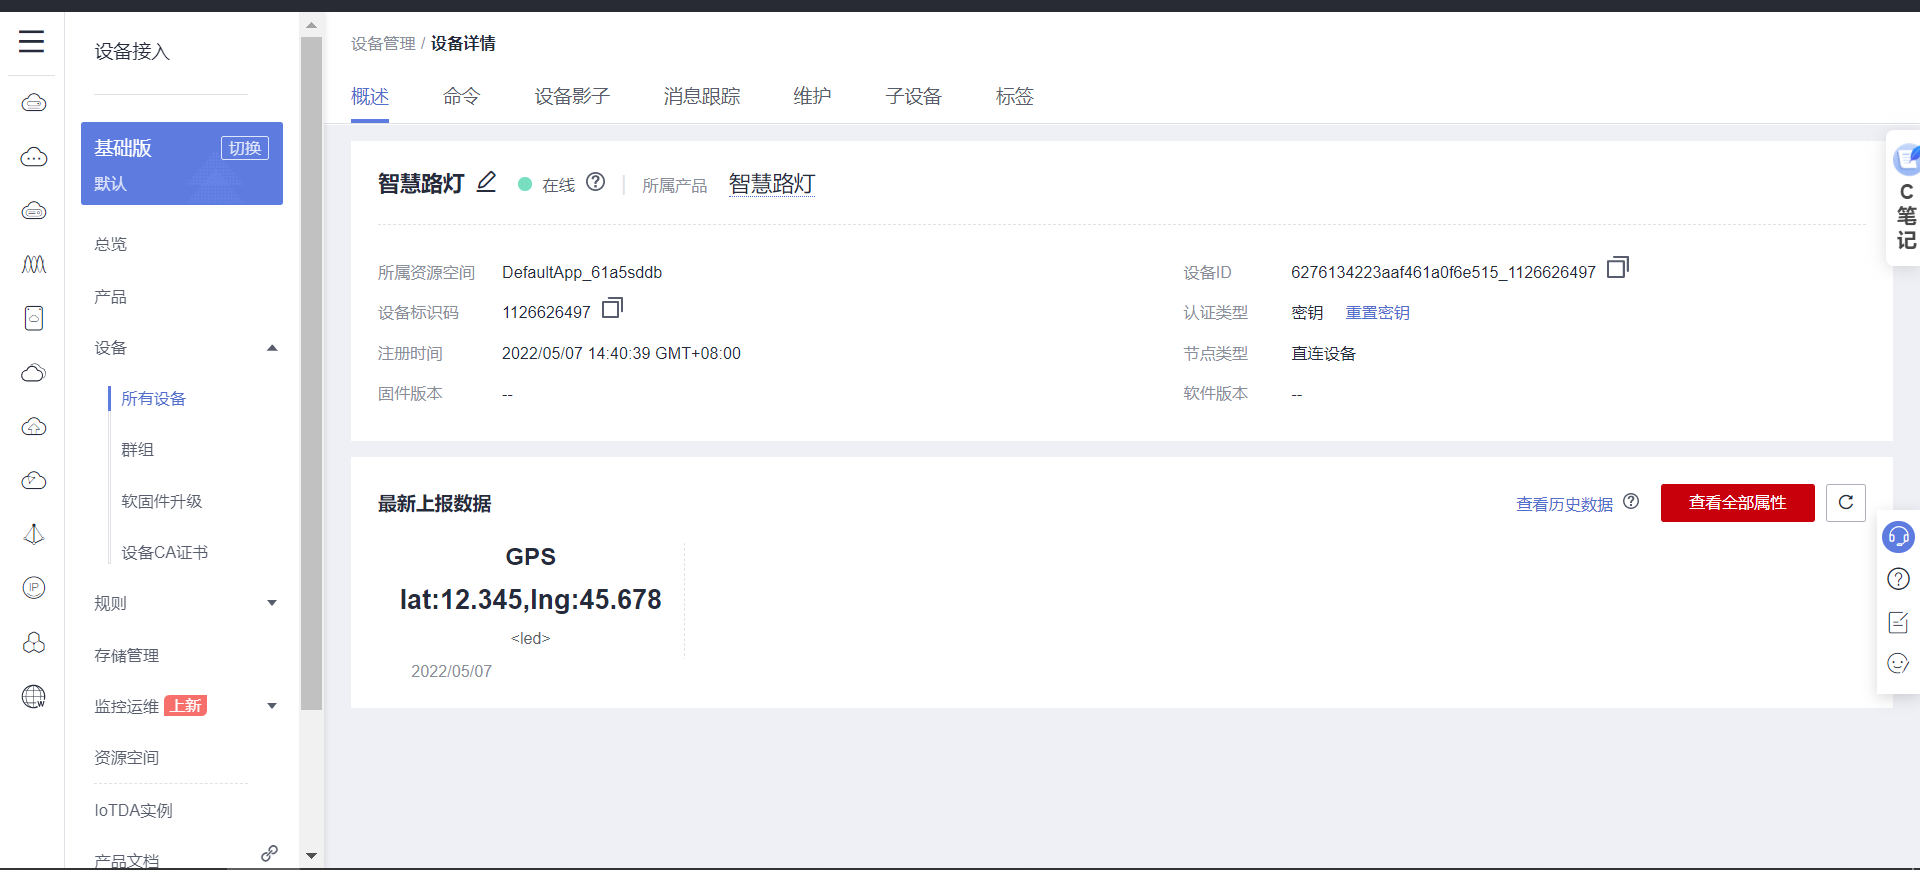Click the 基础版 edition card title
This screenshot has width=1920, height=870.
coord(123,148)
